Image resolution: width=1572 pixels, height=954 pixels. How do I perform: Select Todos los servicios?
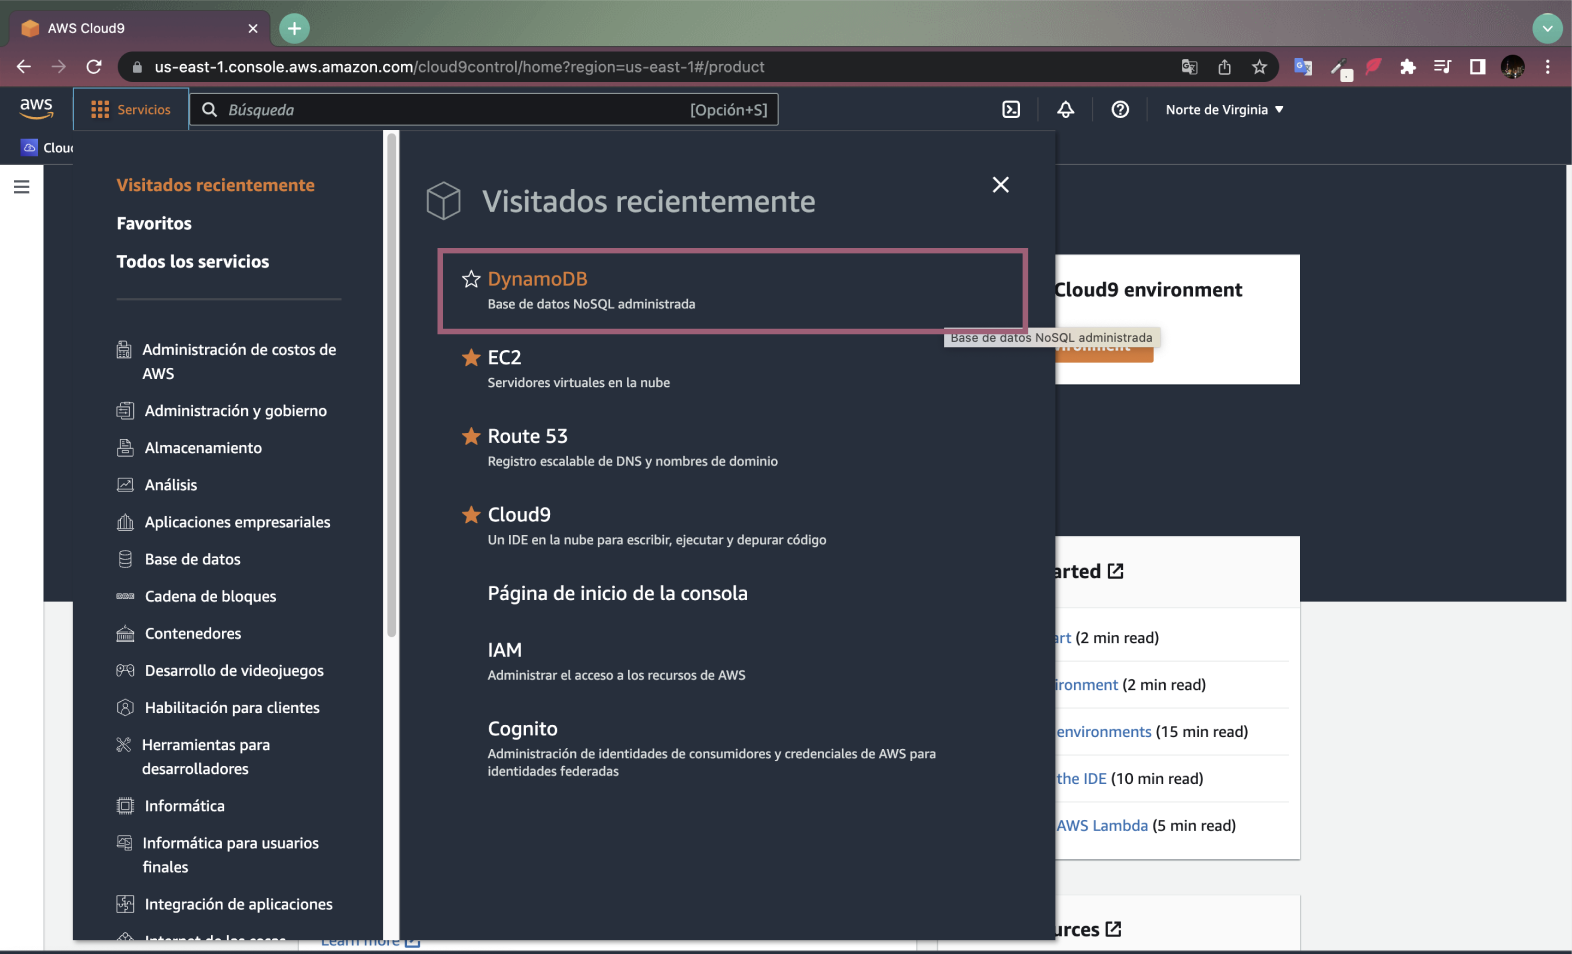tap(193, 261)
